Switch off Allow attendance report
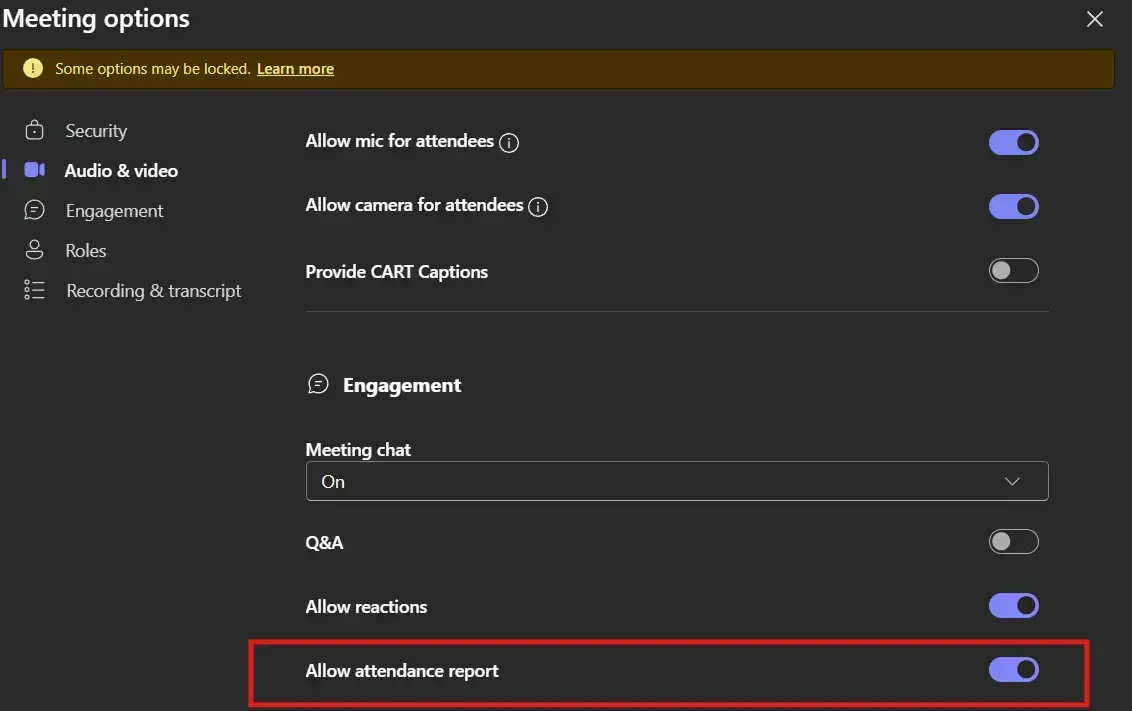1132x711 pixels. [1013, 670]
